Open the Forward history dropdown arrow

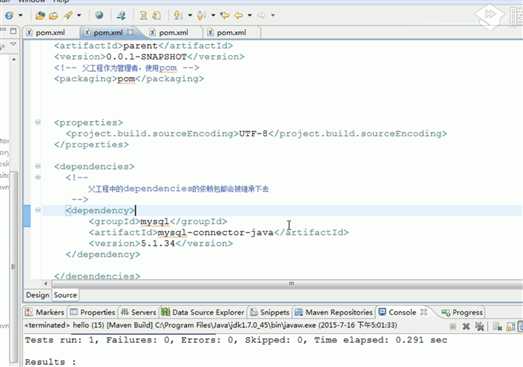[273, 15]
